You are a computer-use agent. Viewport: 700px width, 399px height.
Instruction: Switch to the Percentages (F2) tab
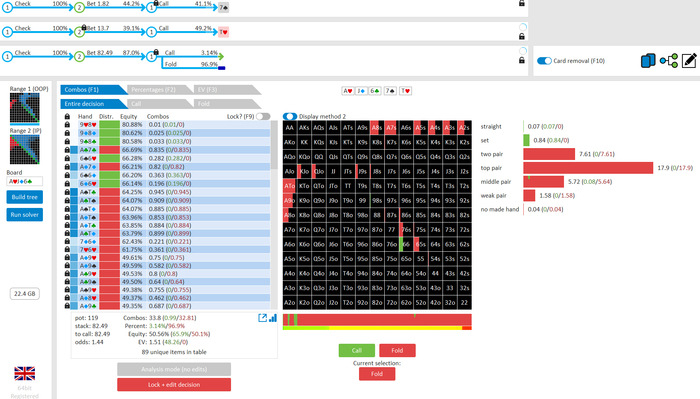(x=160, y=90)
